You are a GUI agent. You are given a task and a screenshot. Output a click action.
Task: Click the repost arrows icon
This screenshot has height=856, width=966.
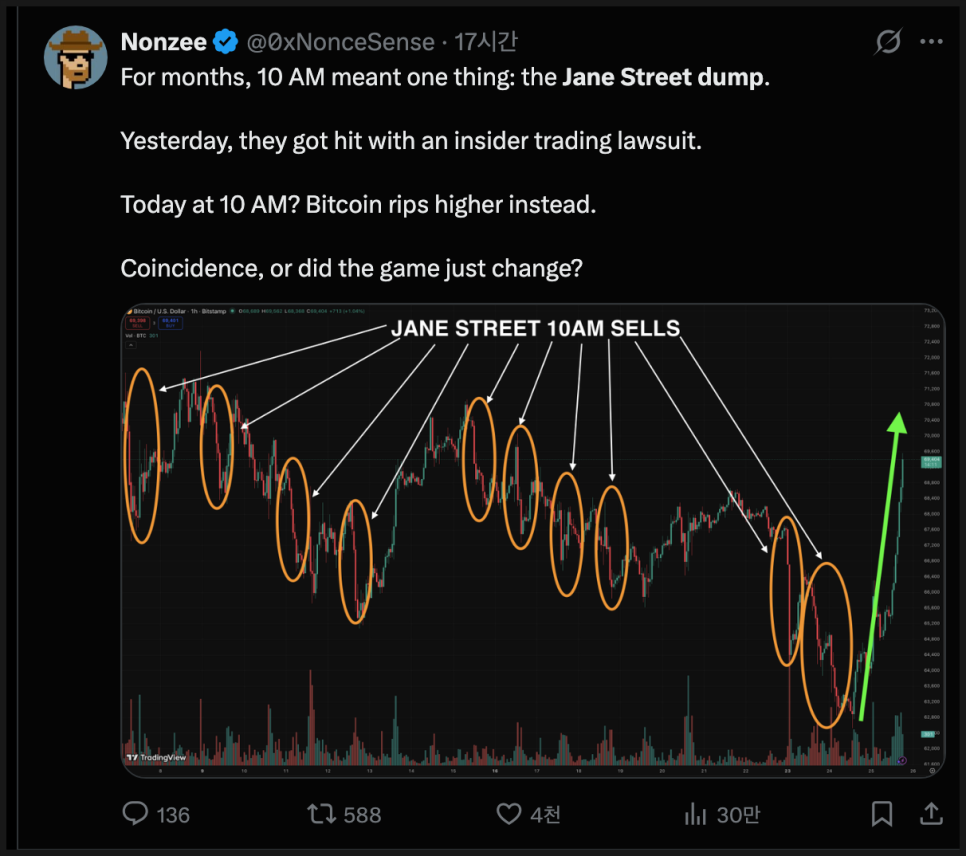tap(321, 814)
